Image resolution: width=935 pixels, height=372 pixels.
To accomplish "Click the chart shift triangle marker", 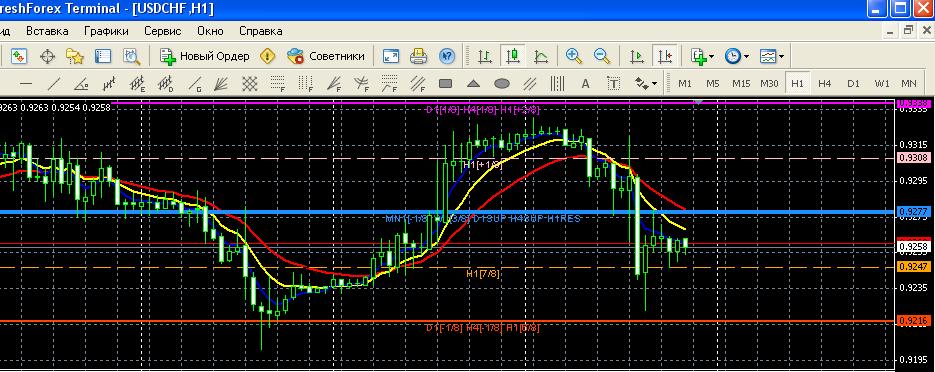I will (x=699, y=102).
